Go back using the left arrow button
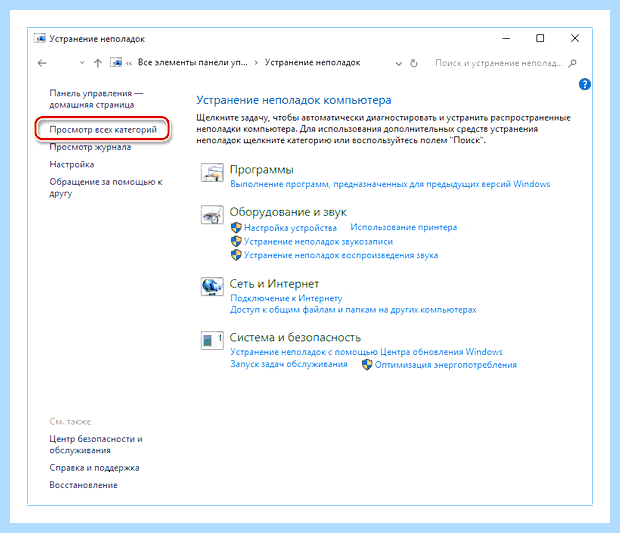 pos(42,63)
